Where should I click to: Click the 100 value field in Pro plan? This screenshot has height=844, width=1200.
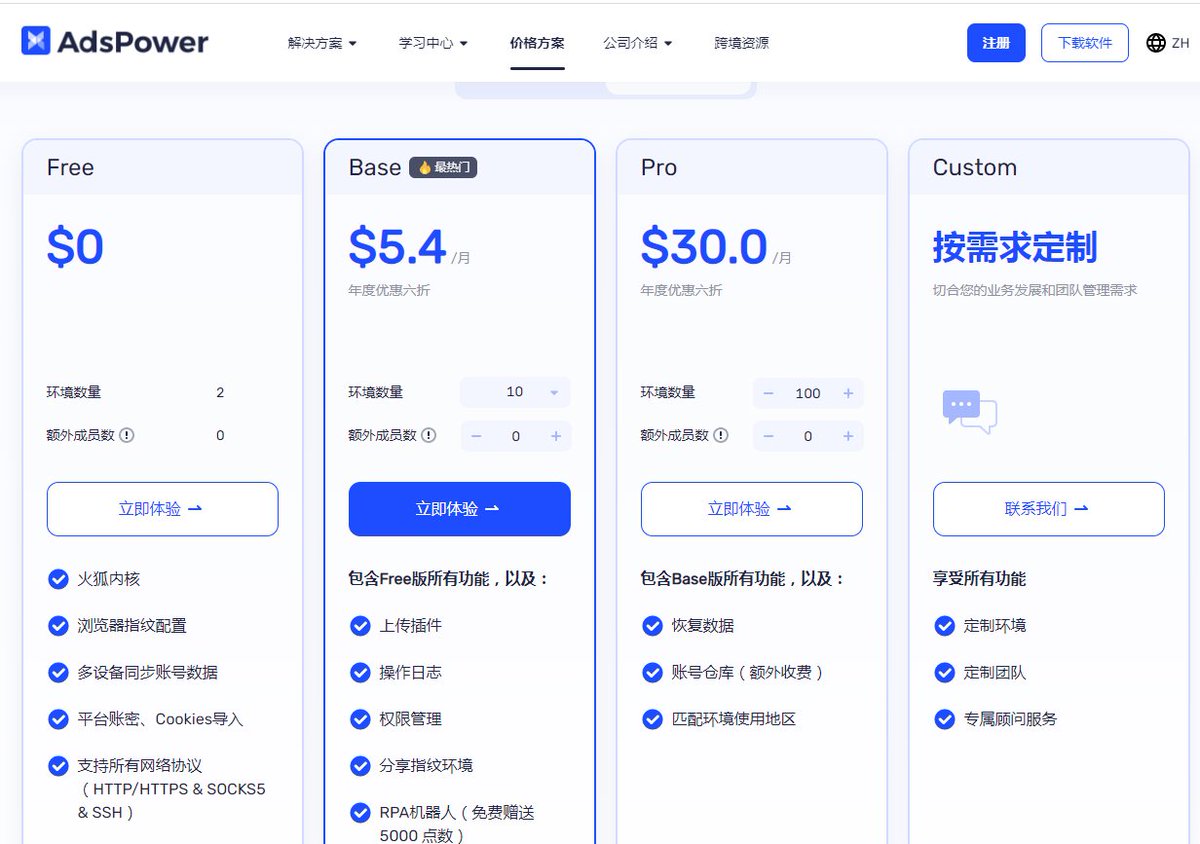pos(807,393)
